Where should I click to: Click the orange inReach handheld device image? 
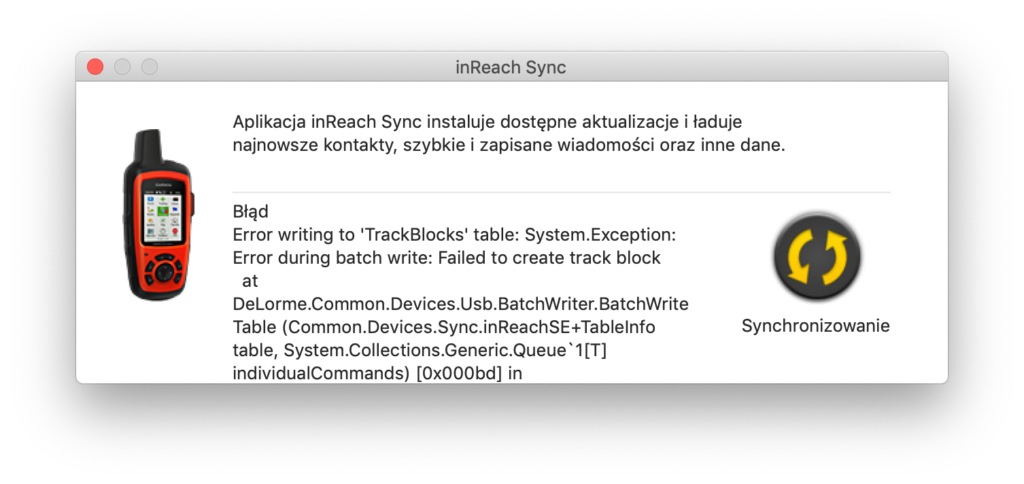click(x=159, y=214)
